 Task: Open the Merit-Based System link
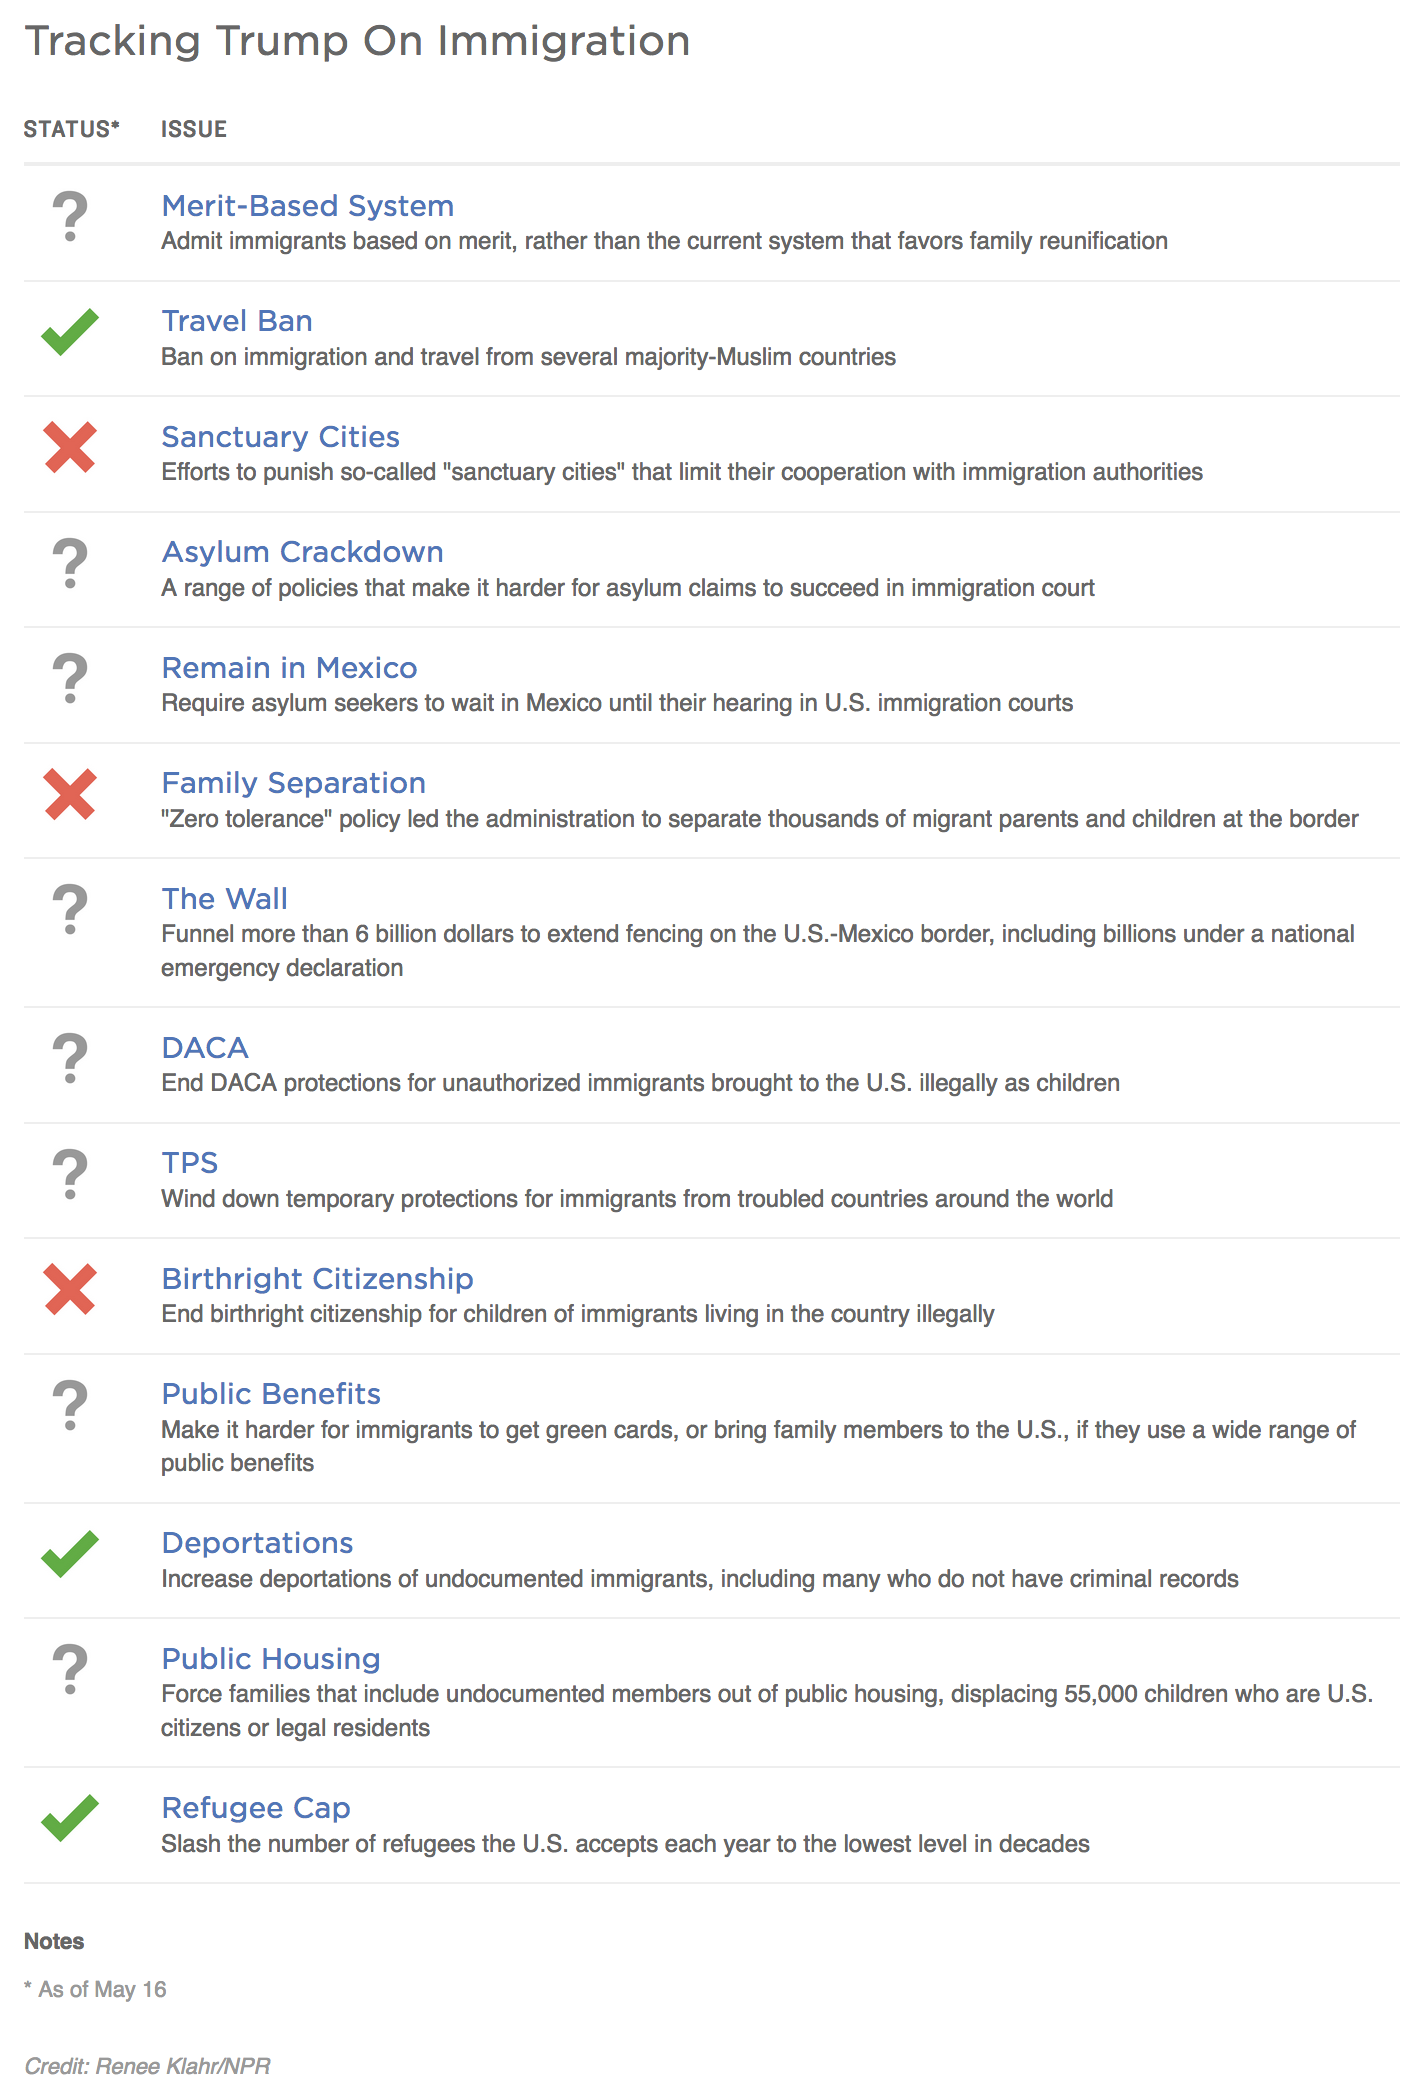(x=307, y=206)
